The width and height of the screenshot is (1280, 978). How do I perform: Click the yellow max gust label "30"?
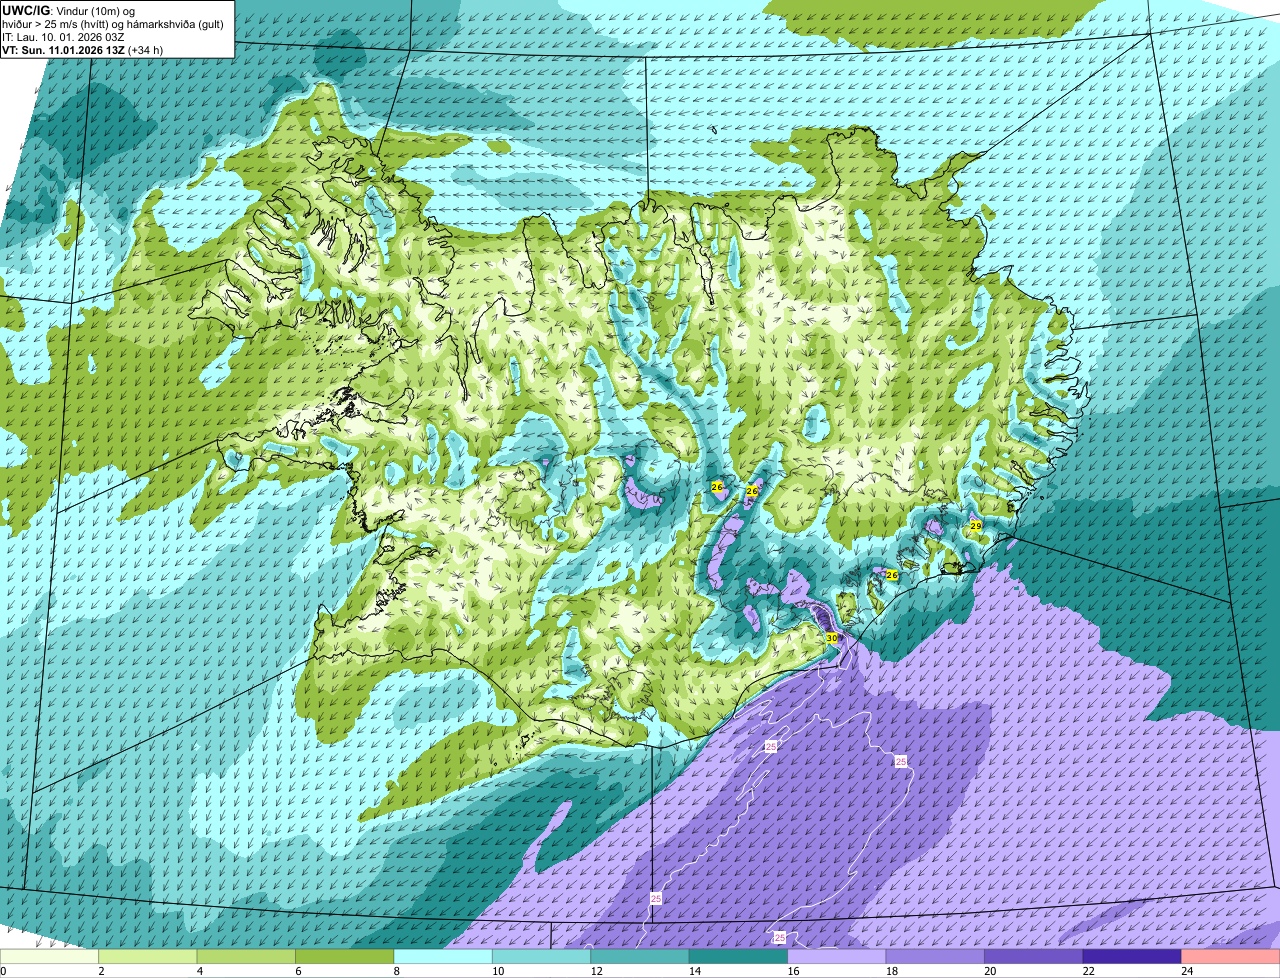click(x=831, y=638)
